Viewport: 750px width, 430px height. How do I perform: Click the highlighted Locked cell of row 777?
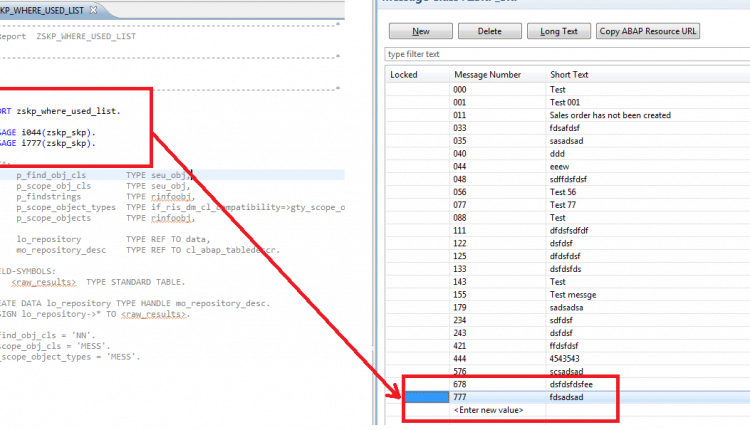(427, 397)
